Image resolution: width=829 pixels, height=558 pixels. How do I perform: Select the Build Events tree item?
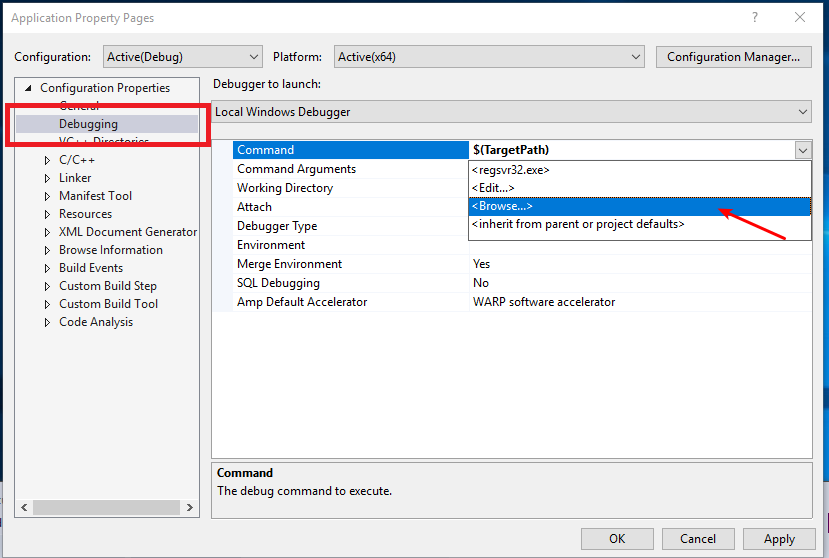pos(91,268)
